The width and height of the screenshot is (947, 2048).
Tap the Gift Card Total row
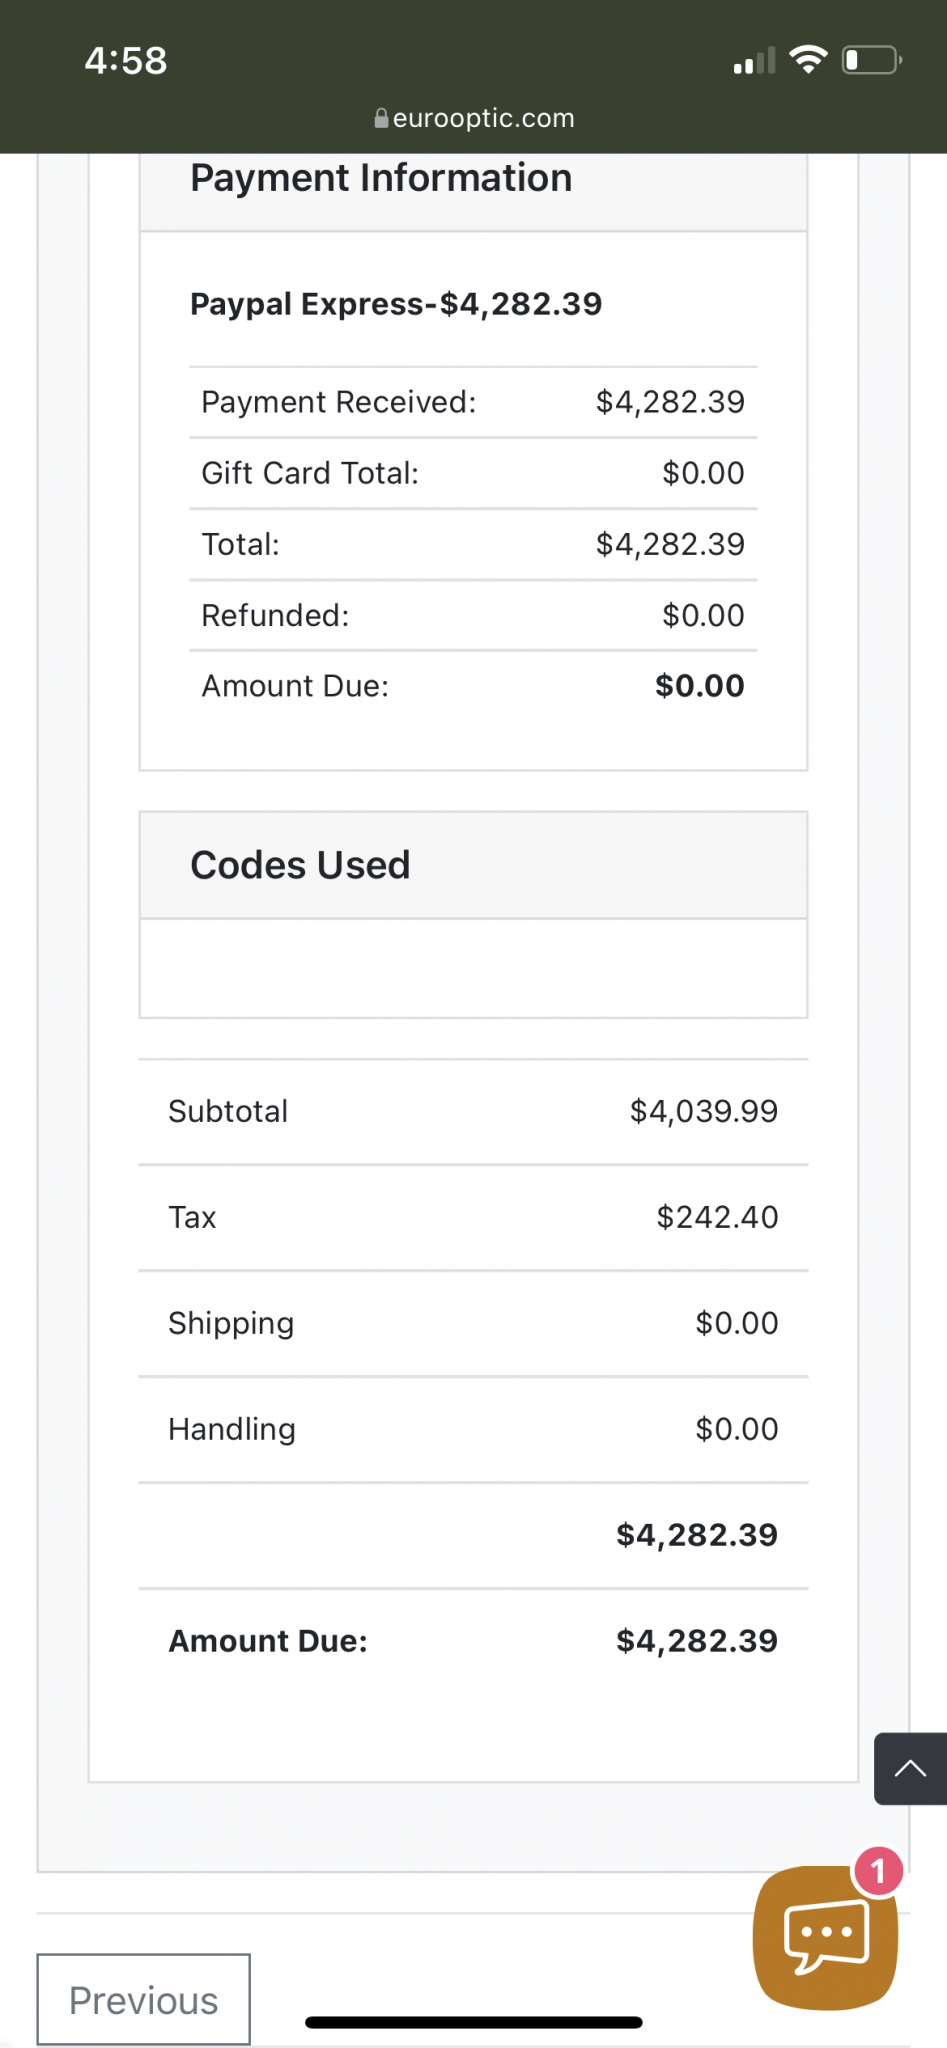click(x=473, y=473)
